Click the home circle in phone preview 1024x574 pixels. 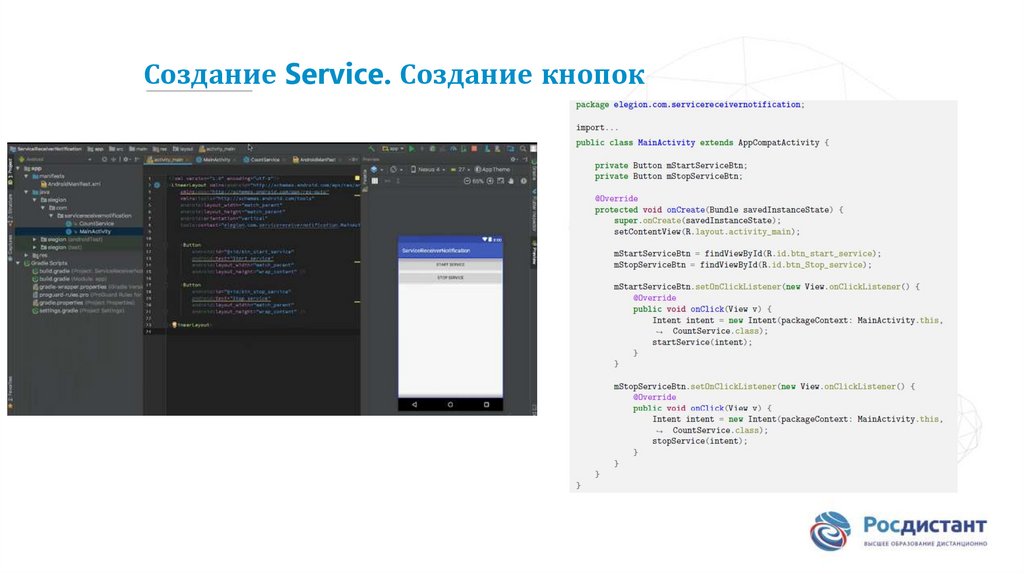point(450,405)
